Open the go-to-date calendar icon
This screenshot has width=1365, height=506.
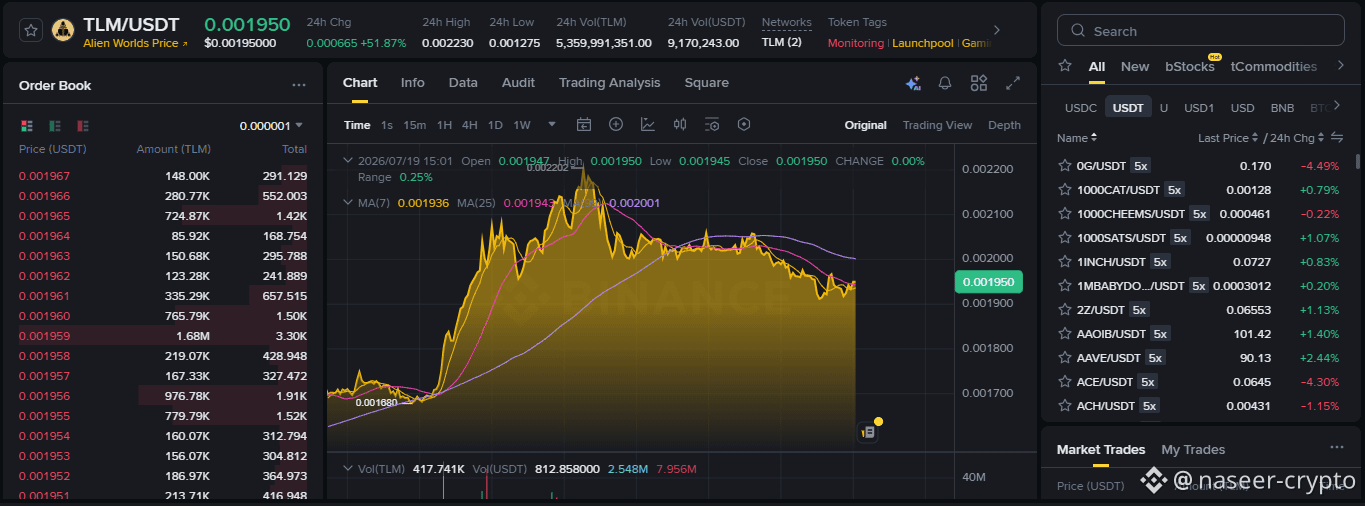pyautogui.click(x=584, y=125)
